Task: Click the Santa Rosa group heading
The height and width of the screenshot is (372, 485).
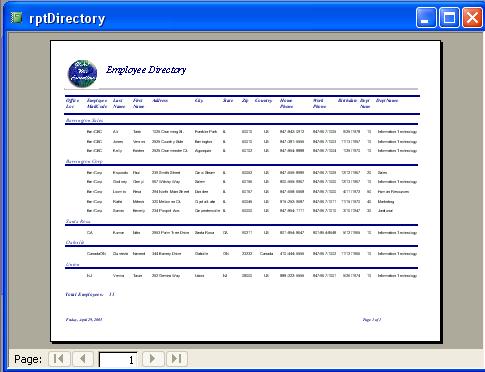Action: (x=78, y=221)
